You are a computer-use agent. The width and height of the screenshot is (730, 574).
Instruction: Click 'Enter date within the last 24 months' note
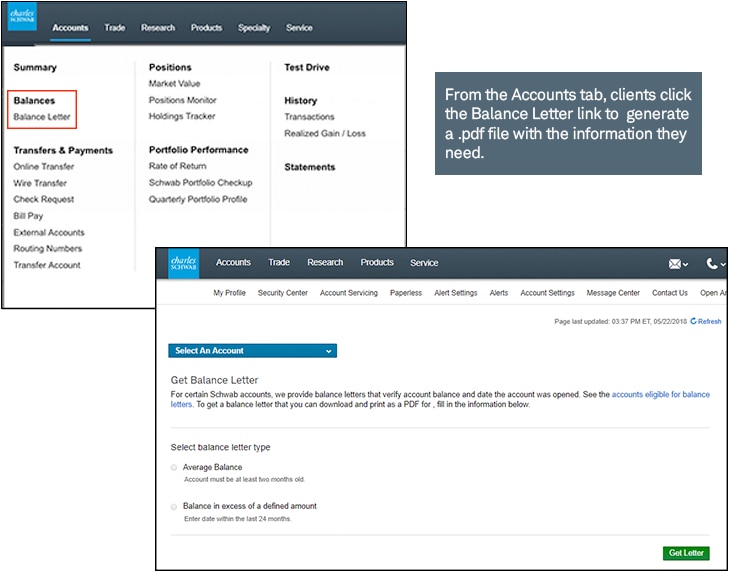[x=237, y=519]
